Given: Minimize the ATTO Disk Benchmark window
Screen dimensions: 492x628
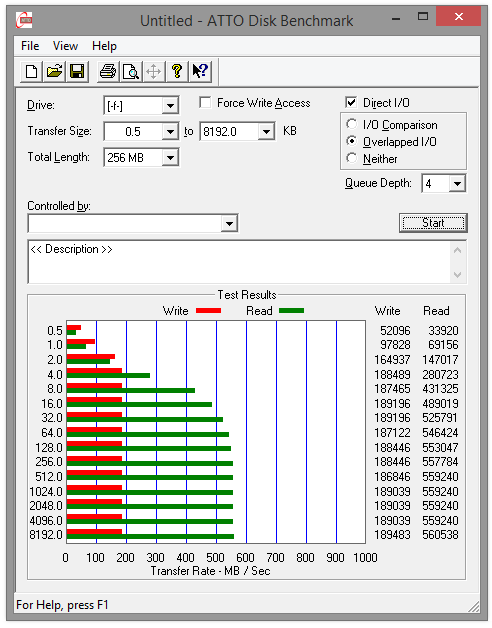Looking at the screenshot, I should (x=396, y=18).
